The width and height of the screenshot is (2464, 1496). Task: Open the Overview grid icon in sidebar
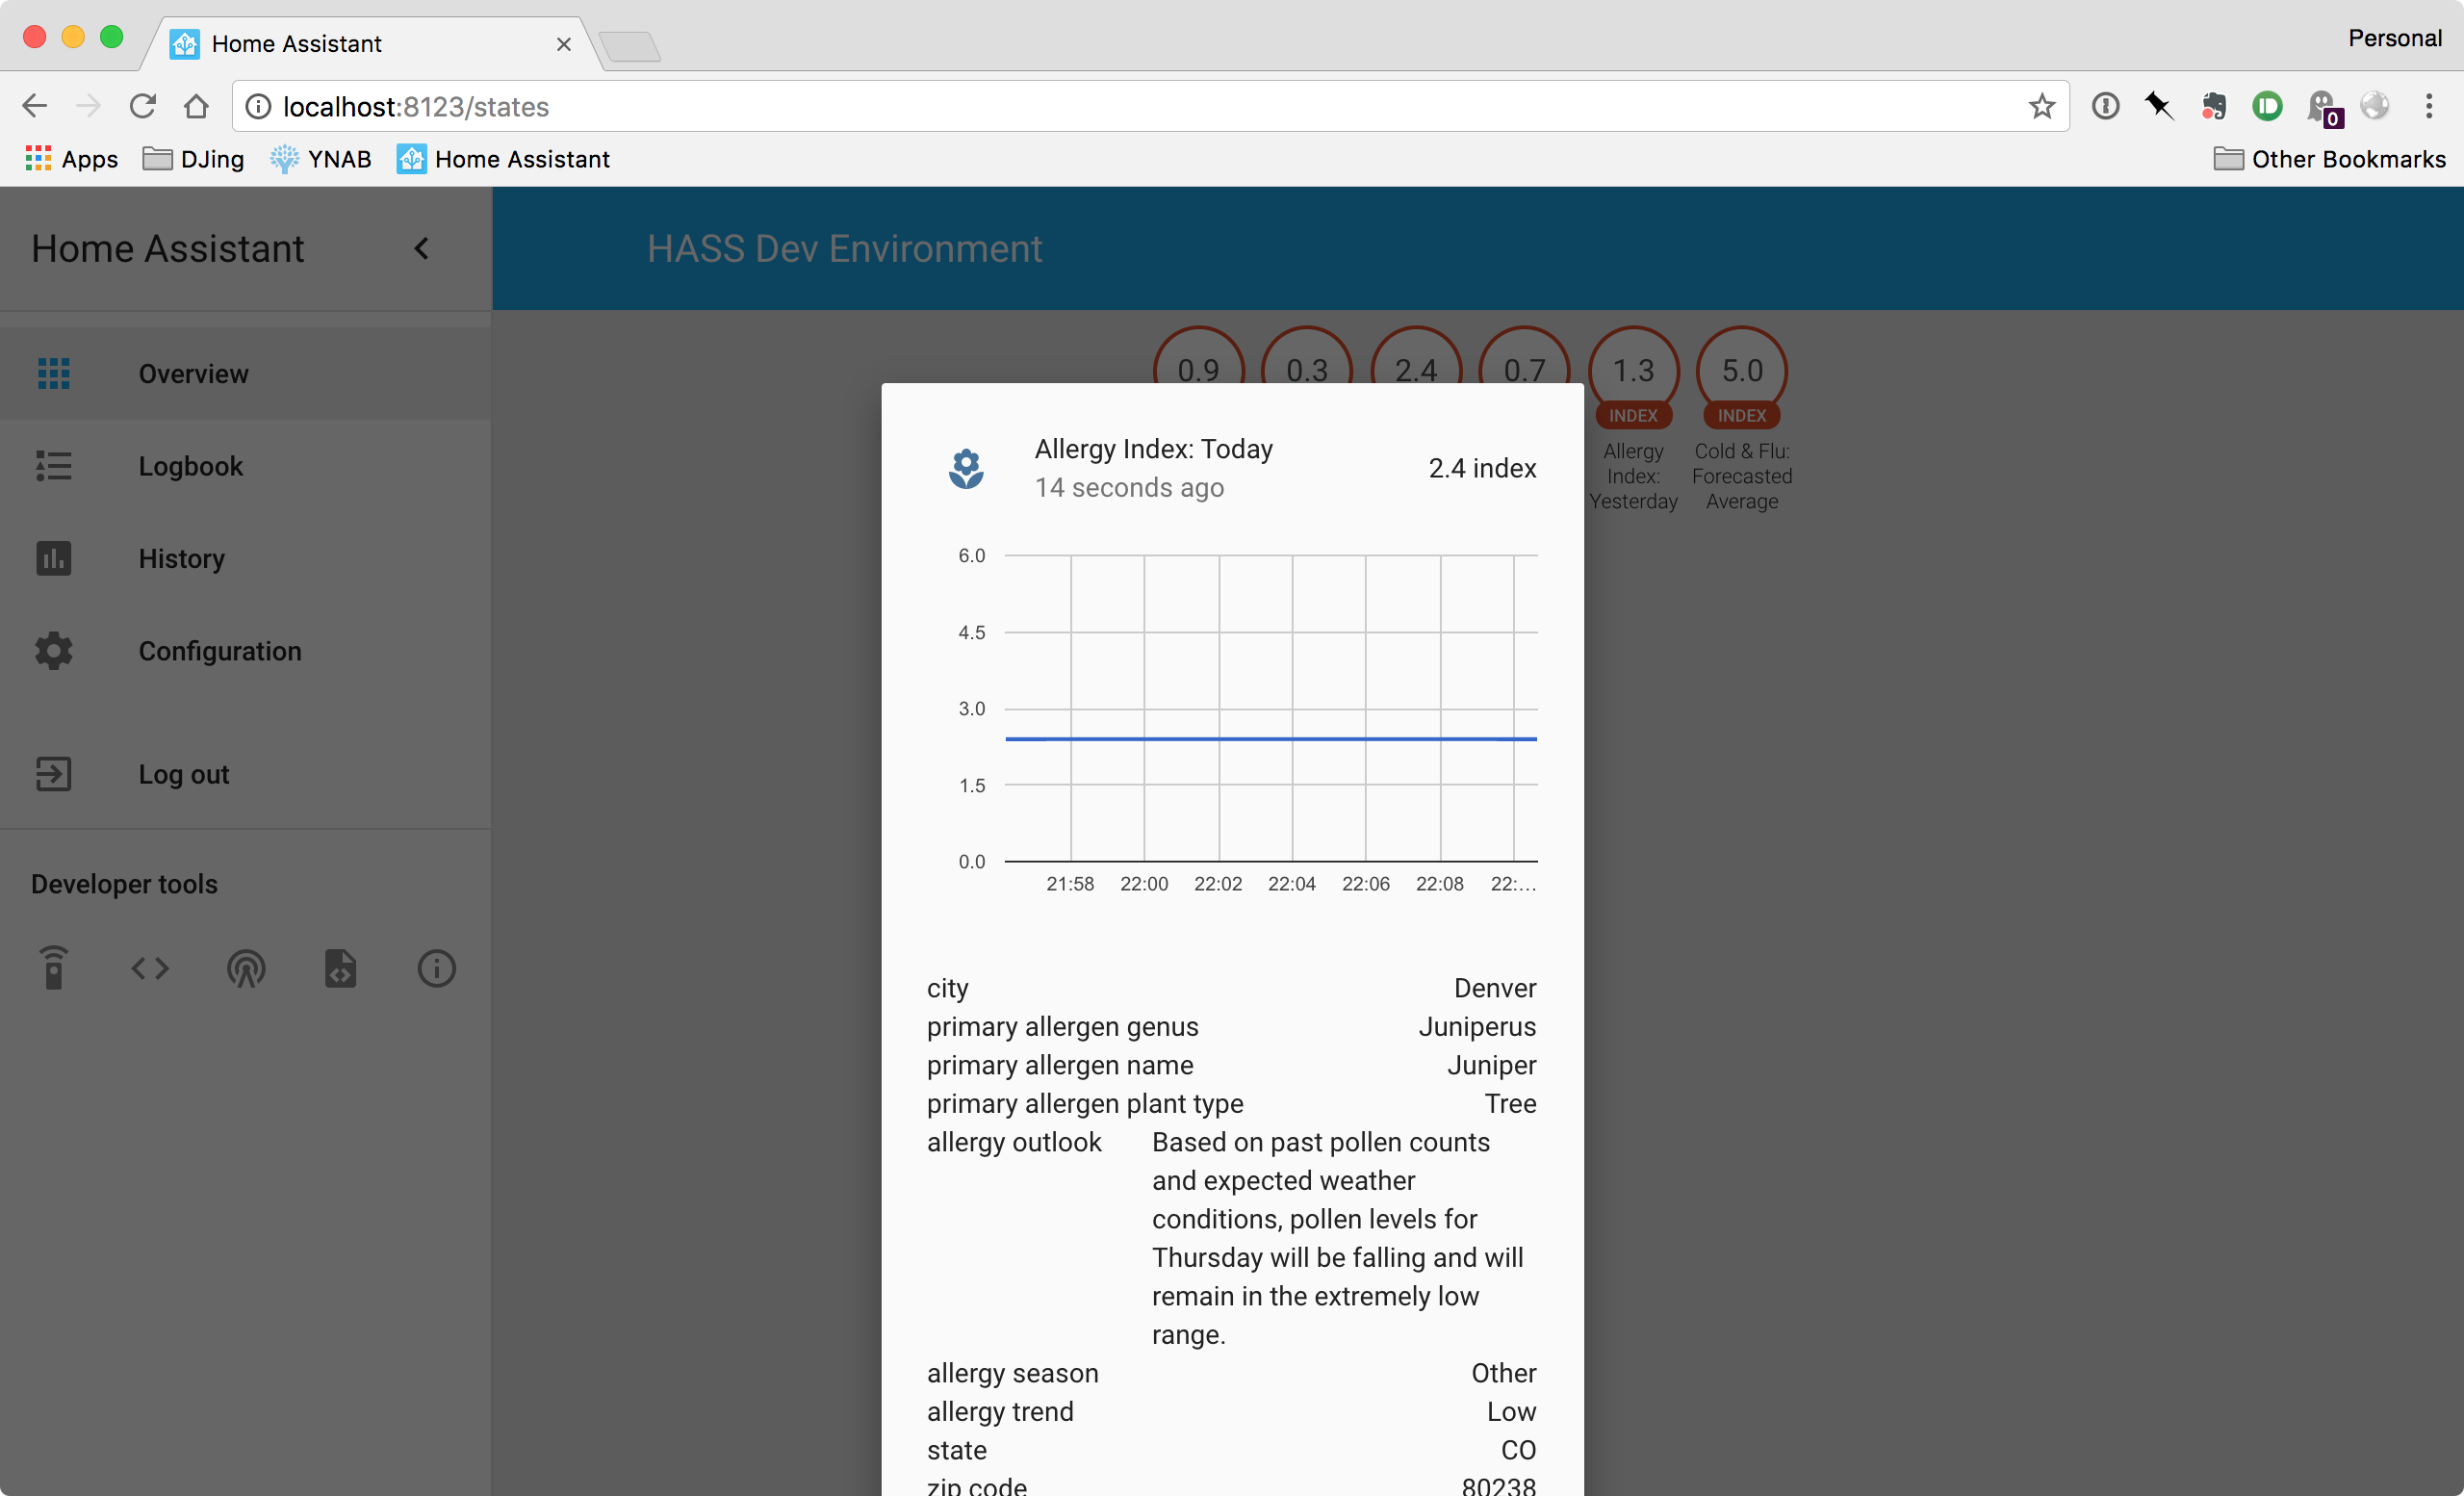point(54,373)
